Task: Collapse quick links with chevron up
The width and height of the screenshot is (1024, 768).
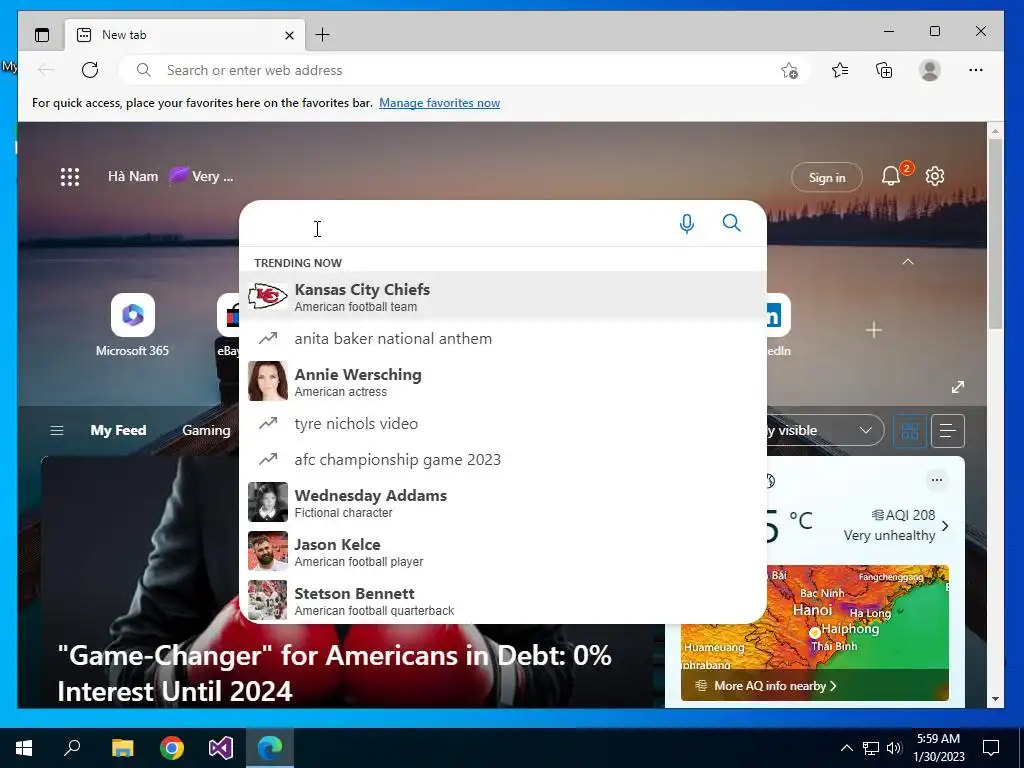Action: click(x=908, y=262)
